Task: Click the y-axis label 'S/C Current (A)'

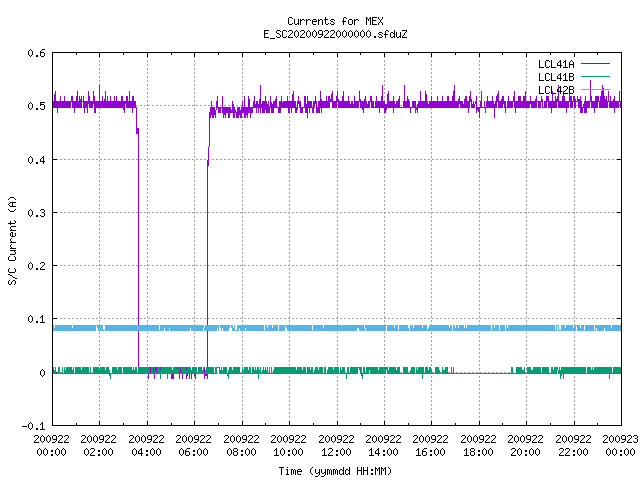Action: (12, 240)
